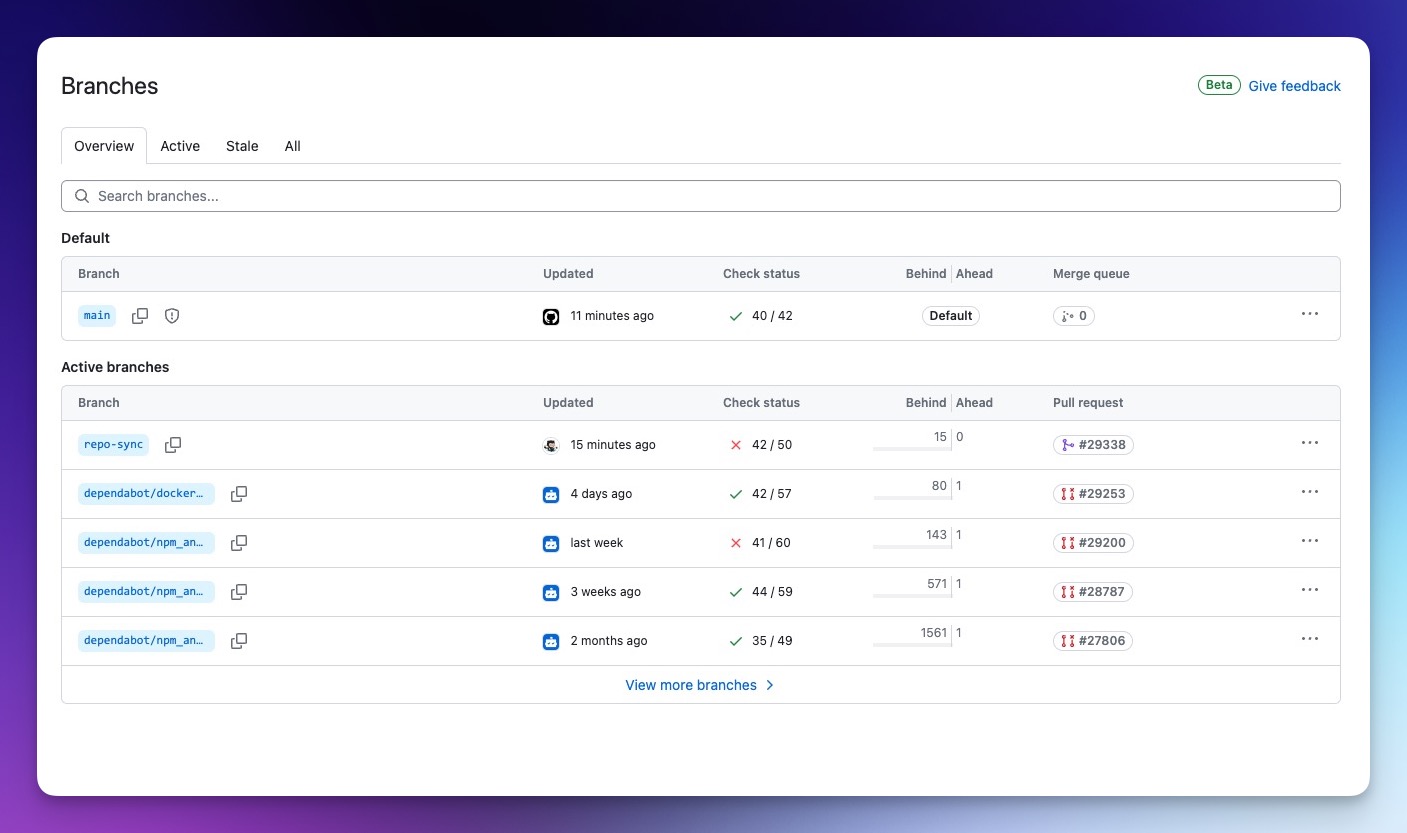The height and width of the screenshot is (833, 1407).
Task: Open the Give feedback link
Action: click(1294, 86)
